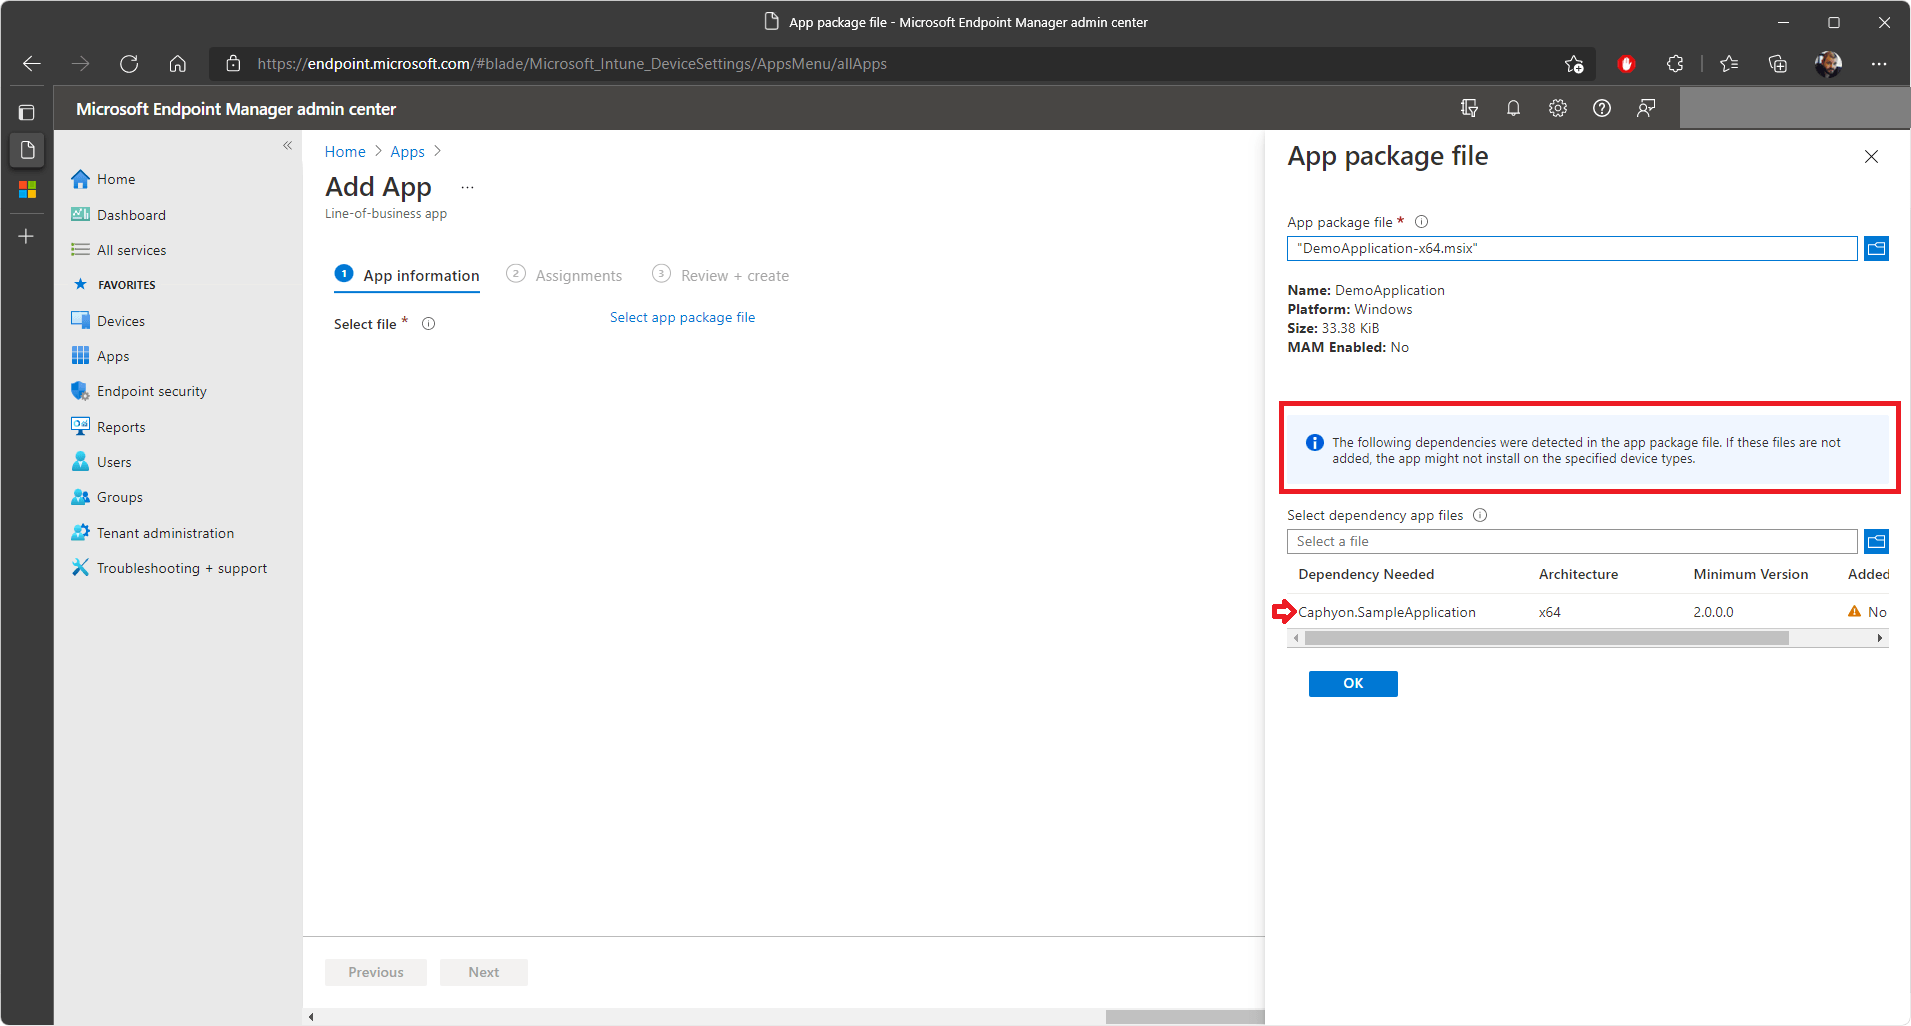The height and width of the screenshot is (1026, 1911).
Task: Open directory and subscription filter
Action: coord(1469,108)
